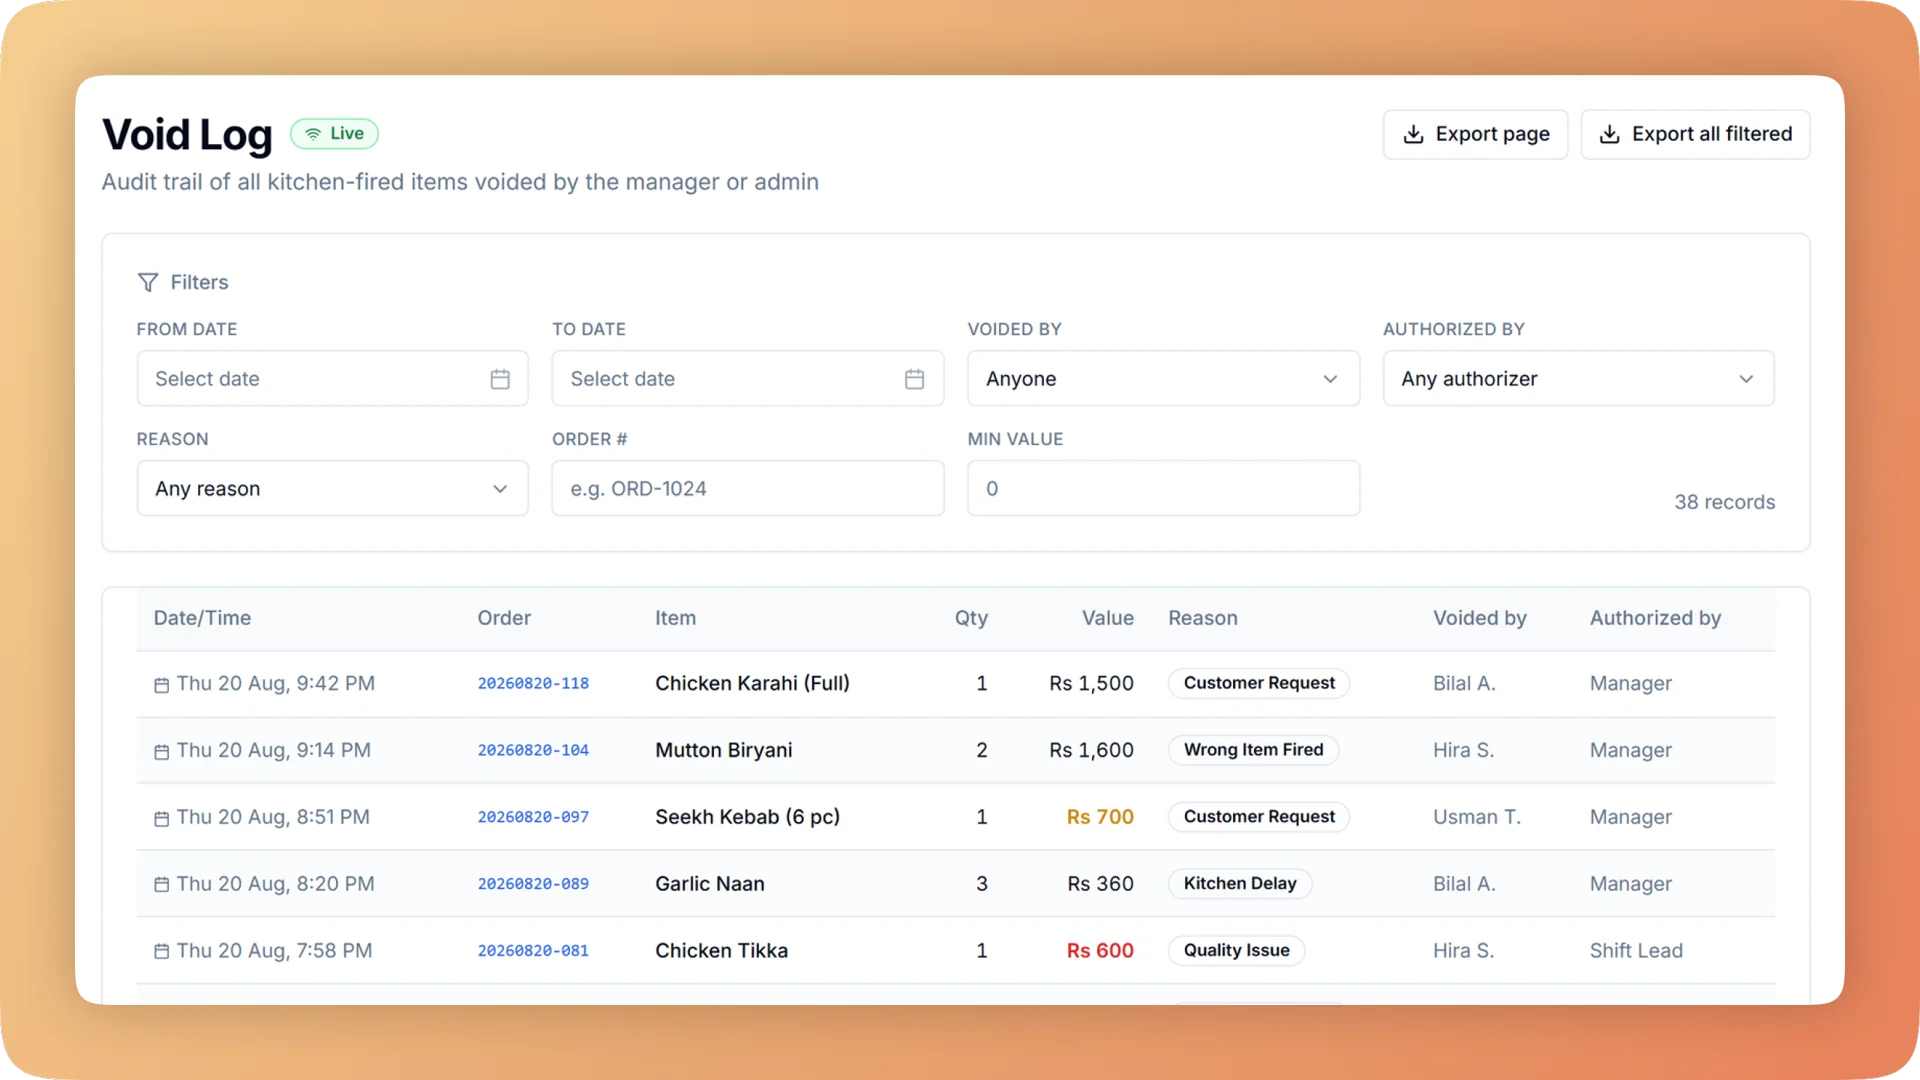Open order link 20260820-097
This screenshot has width=1920, height=1080.
(533, 818)
